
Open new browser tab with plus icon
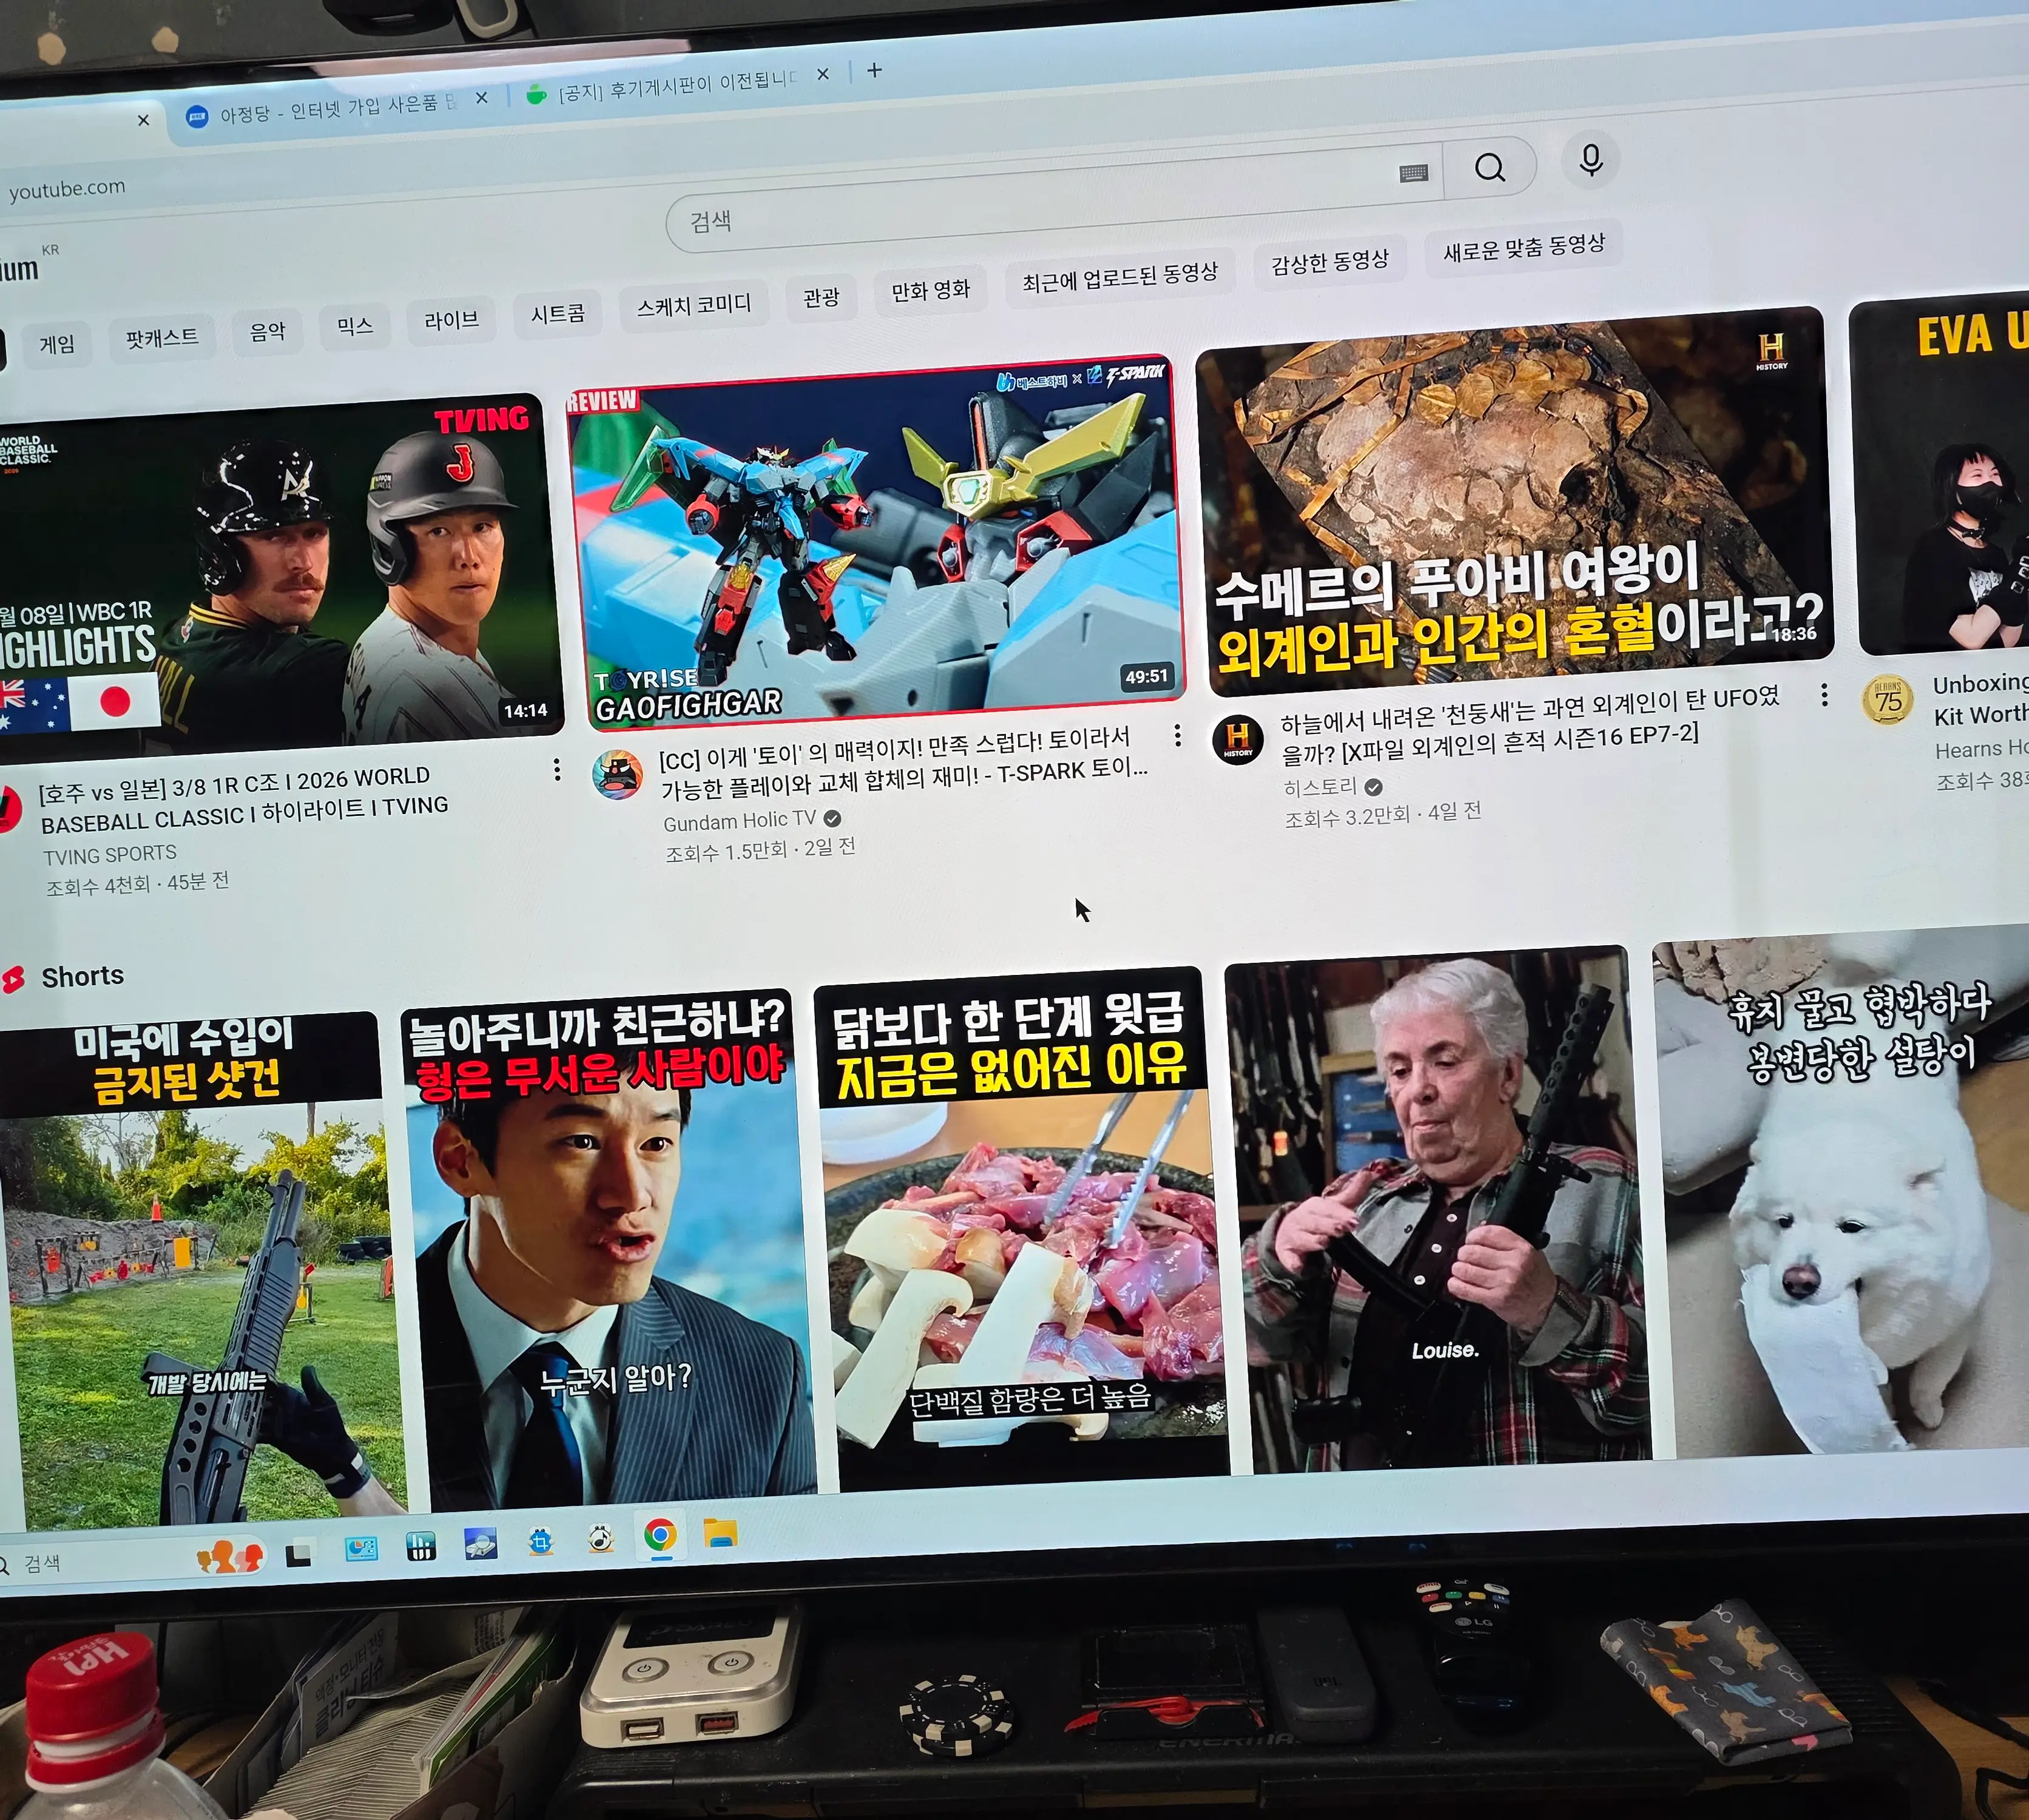click(x=874, y=70)
